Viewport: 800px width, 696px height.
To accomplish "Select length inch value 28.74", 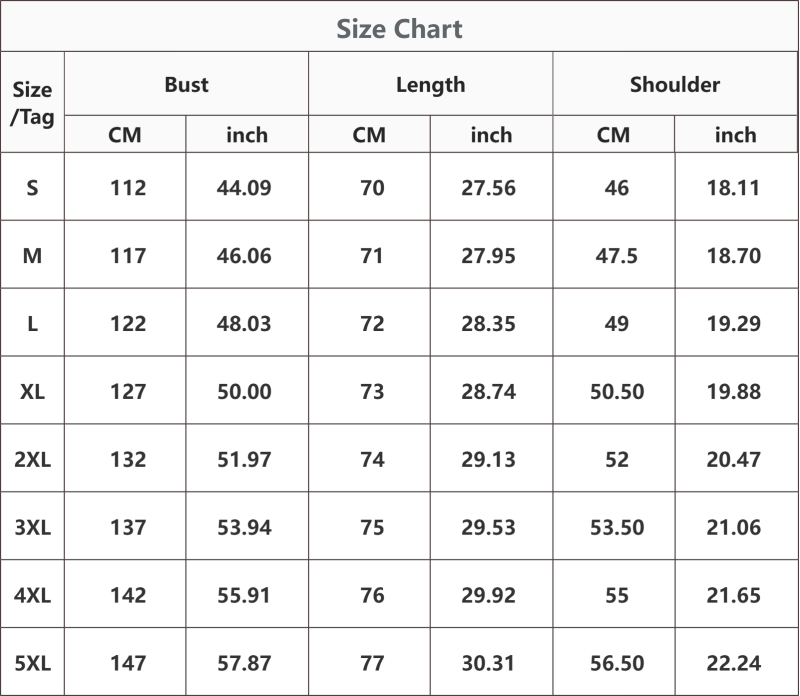I will tap(488, 391).
